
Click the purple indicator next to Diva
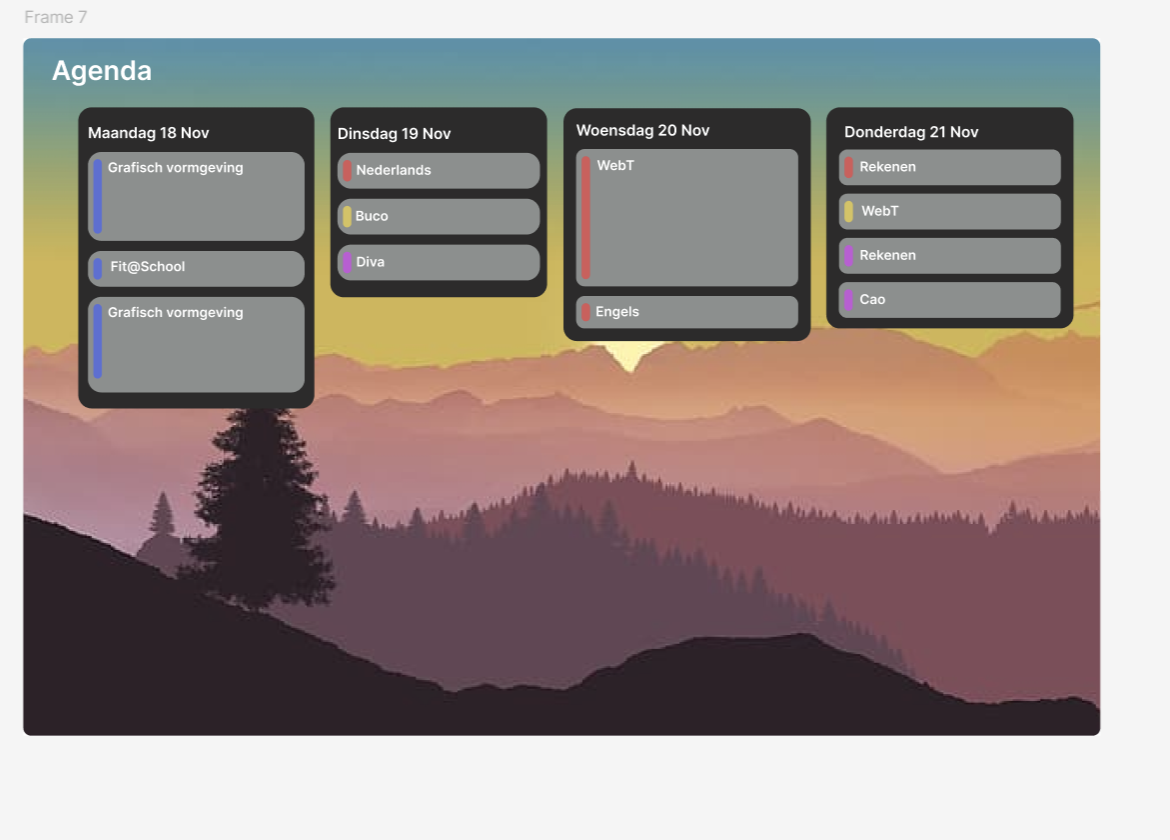click(347, 262)
